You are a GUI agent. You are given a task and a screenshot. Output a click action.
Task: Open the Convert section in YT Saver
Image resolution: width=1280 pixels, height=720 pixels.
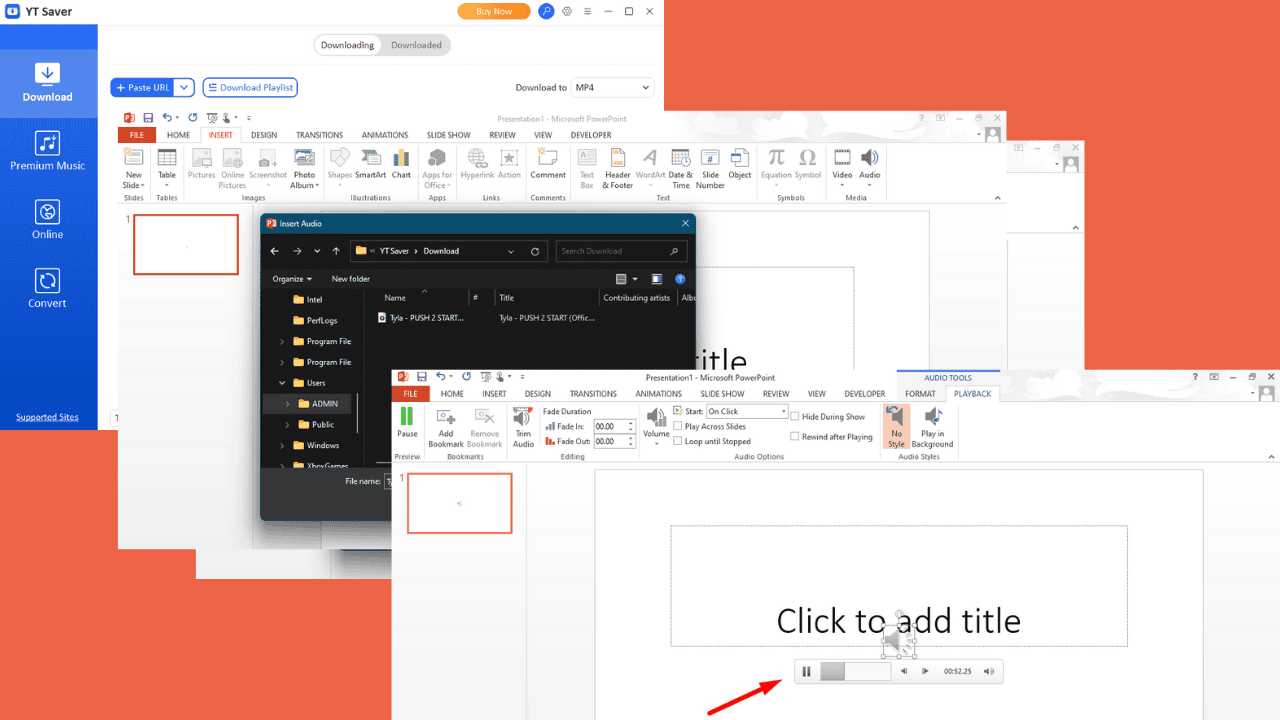(48, 289)
